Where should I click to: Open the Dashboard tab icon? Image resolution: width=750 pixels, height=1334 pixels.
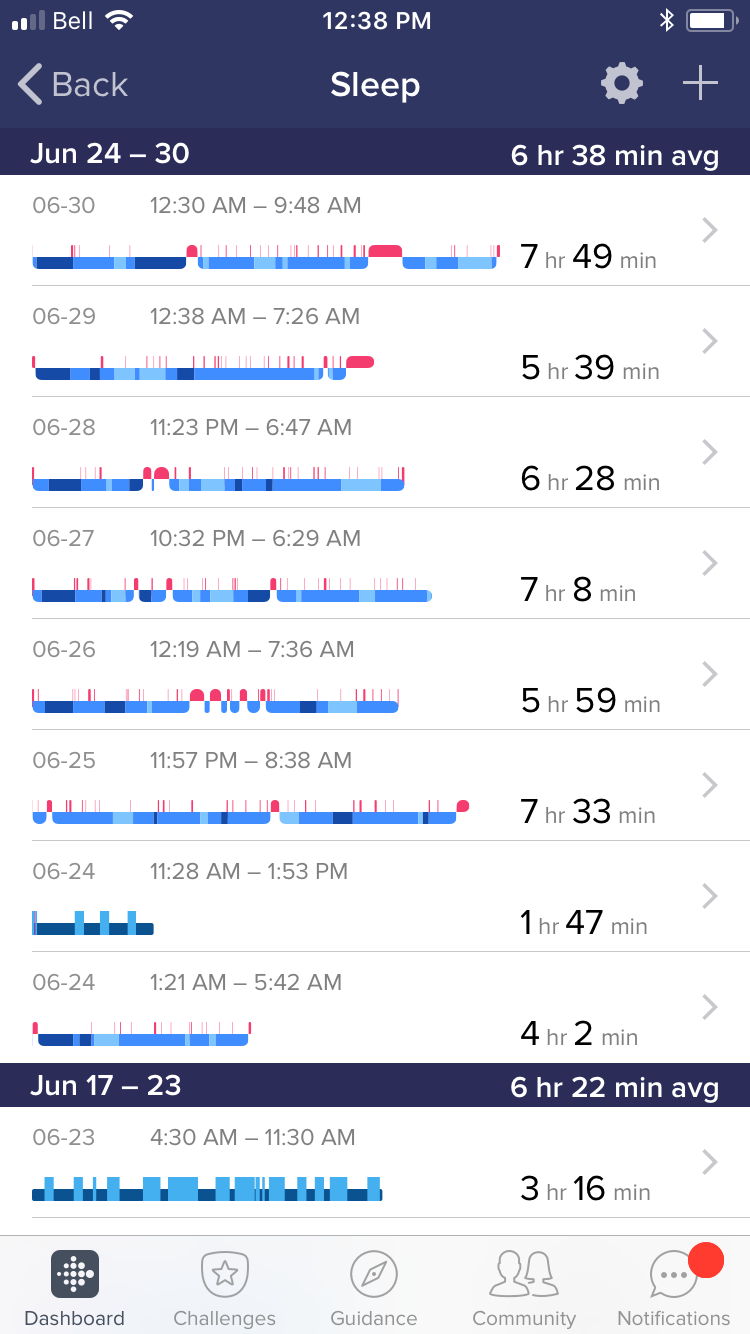74,1274
